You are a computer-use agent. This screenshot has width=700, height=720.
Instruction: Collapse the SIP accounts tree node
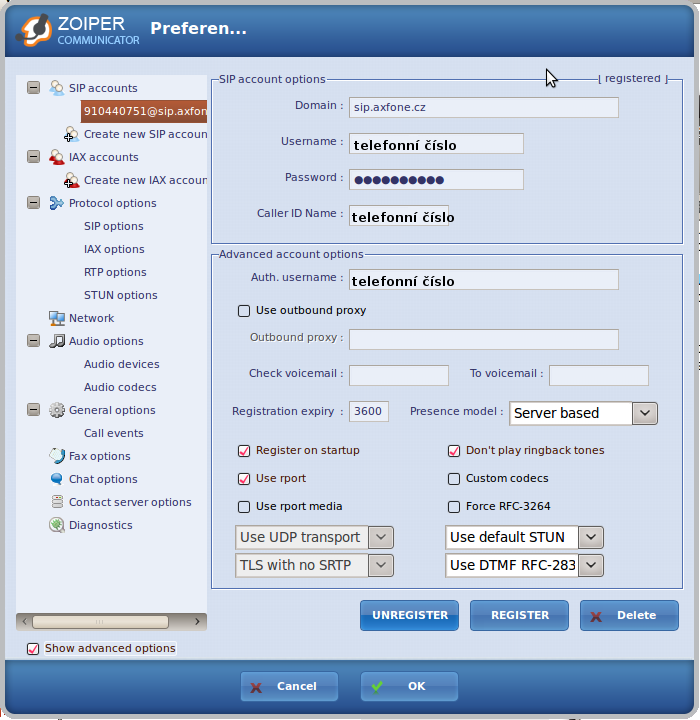34,87
